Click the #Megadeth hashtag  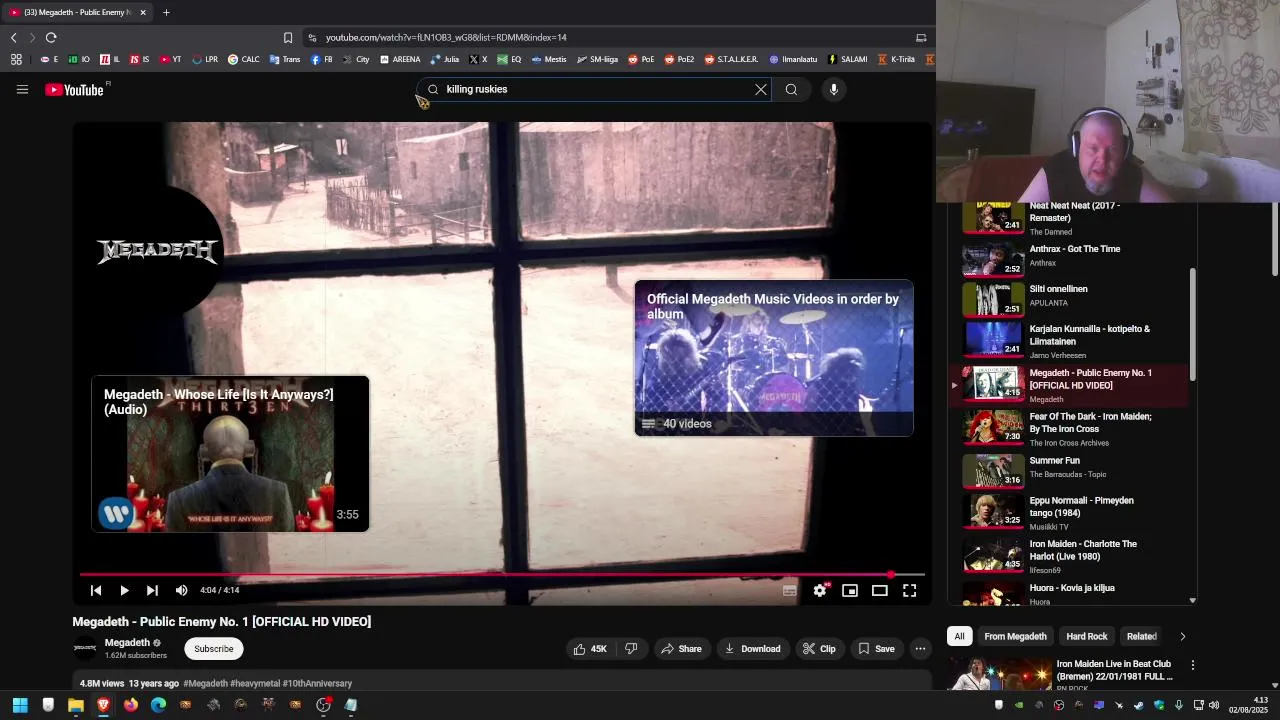tap(205, 684)
